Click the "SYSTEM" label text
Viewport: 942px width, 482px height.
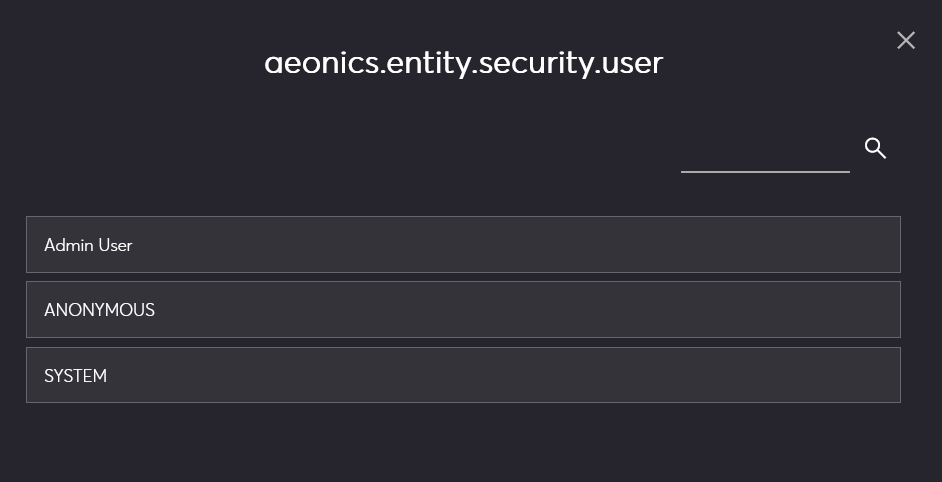coord(75,376)
